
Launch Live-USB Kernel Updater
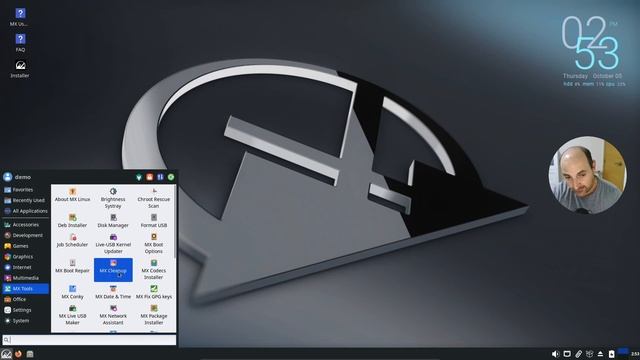click(113, 244)
